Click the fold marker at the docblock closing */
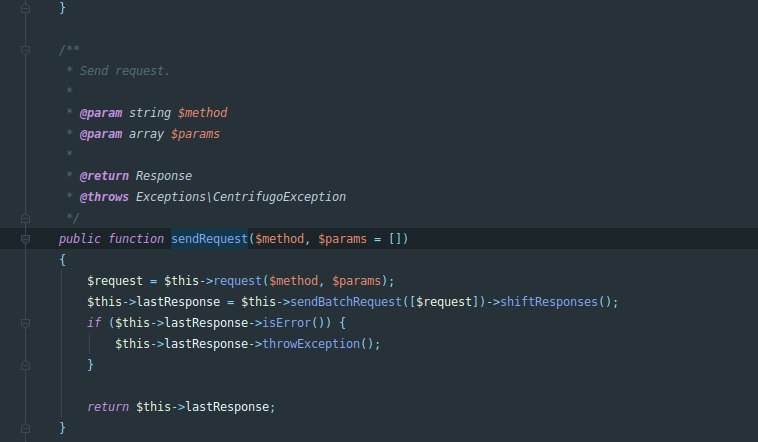 pyautogui.click(x=26, y=218)
